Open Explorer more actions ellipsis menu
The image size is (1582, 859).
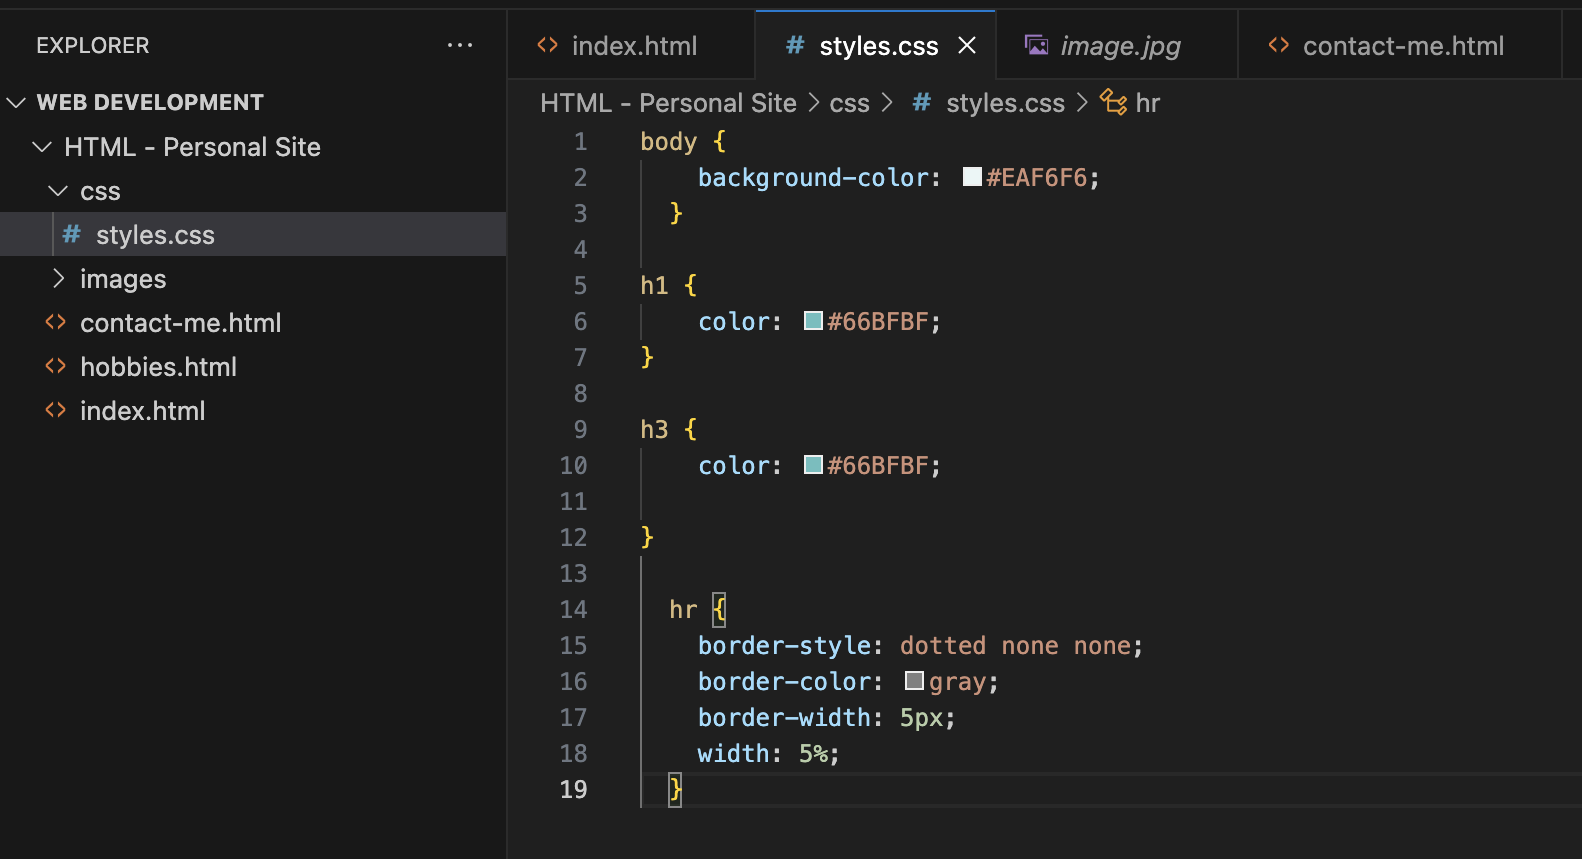(x=460, y=45)
